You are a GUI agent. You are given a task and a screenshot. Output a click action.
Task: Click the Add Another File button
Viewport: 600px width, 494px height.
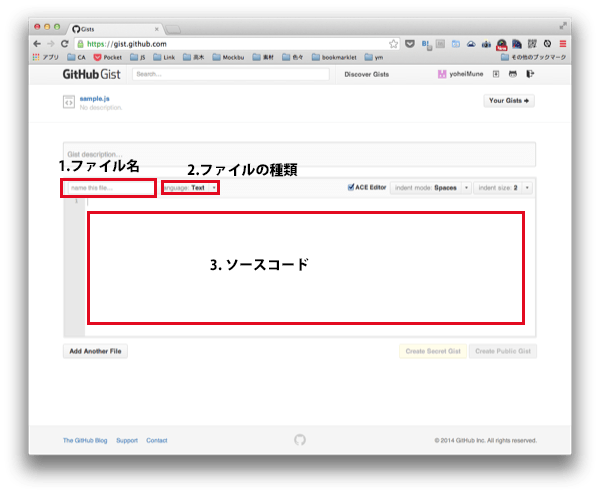(x=95, y=351)
